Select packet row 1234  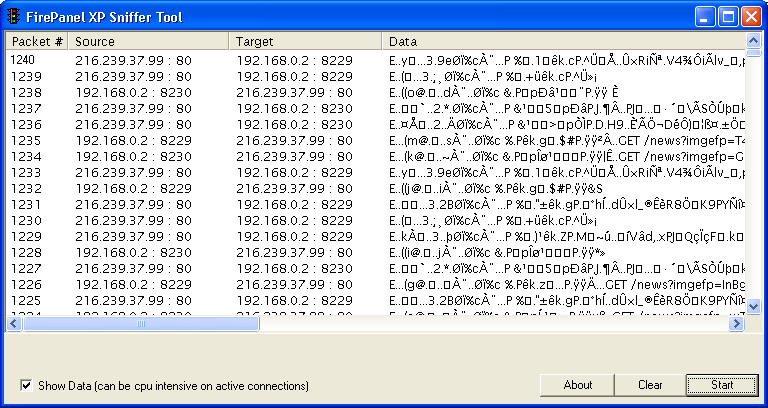pos(376,156)
